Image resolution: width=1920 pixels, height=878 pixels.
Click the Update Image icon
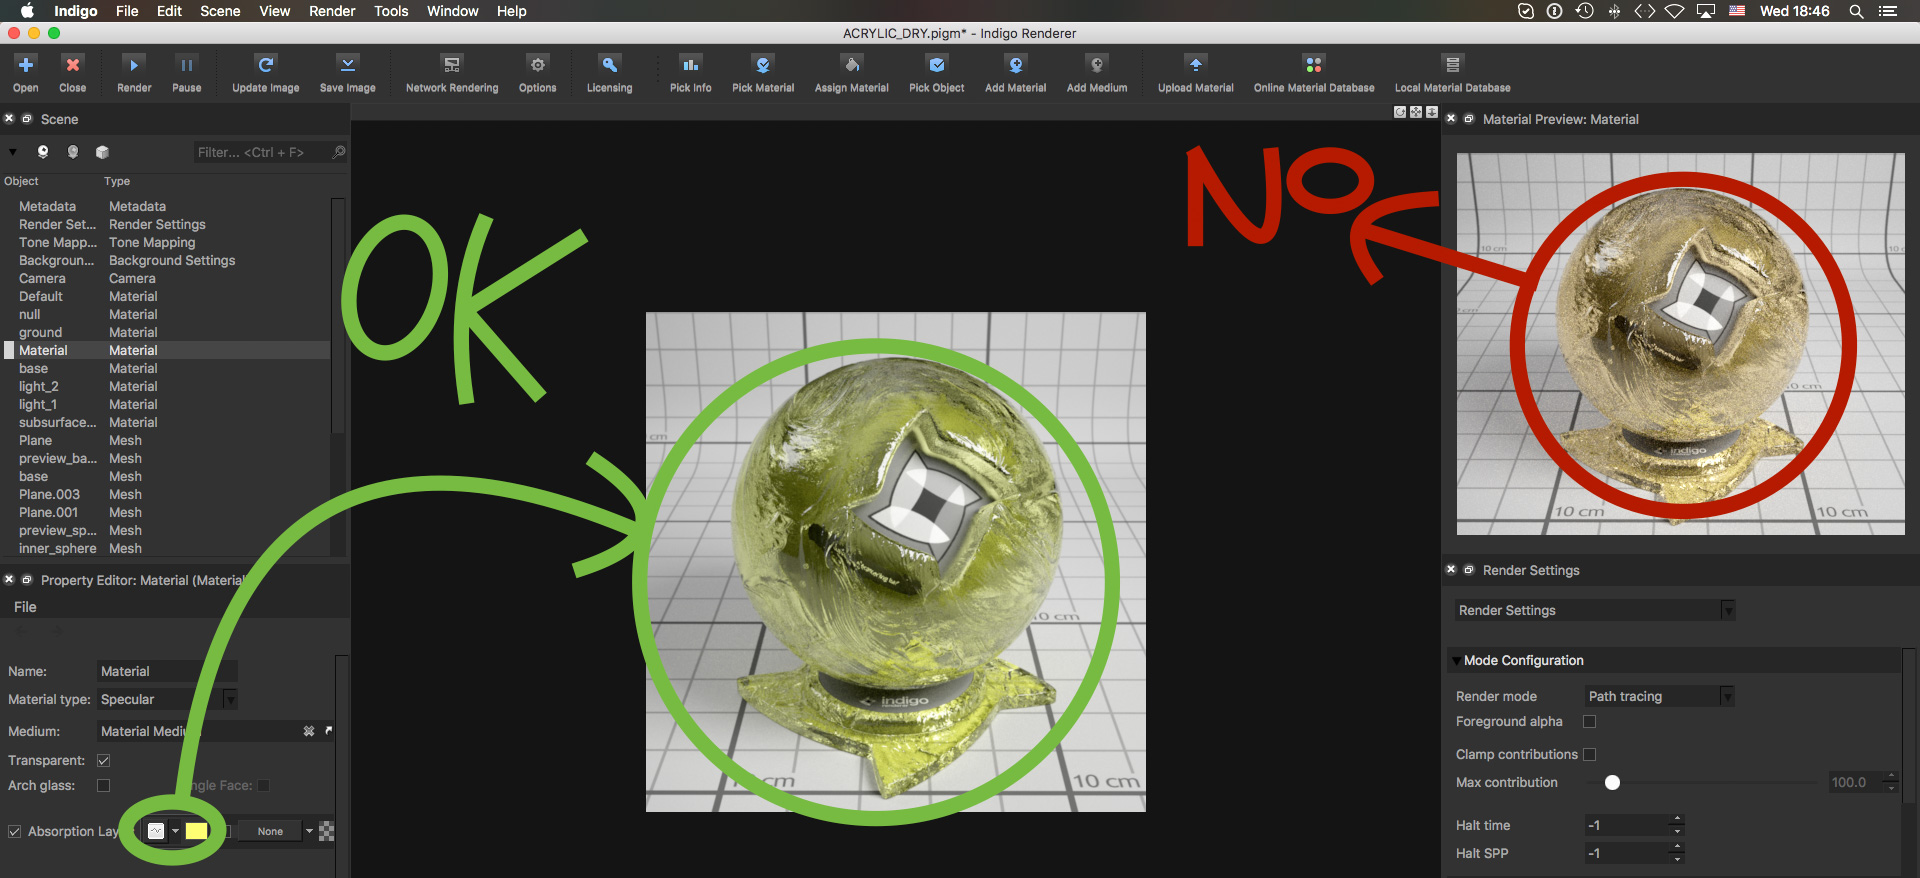pyautogui.click(x=265, y=65)
